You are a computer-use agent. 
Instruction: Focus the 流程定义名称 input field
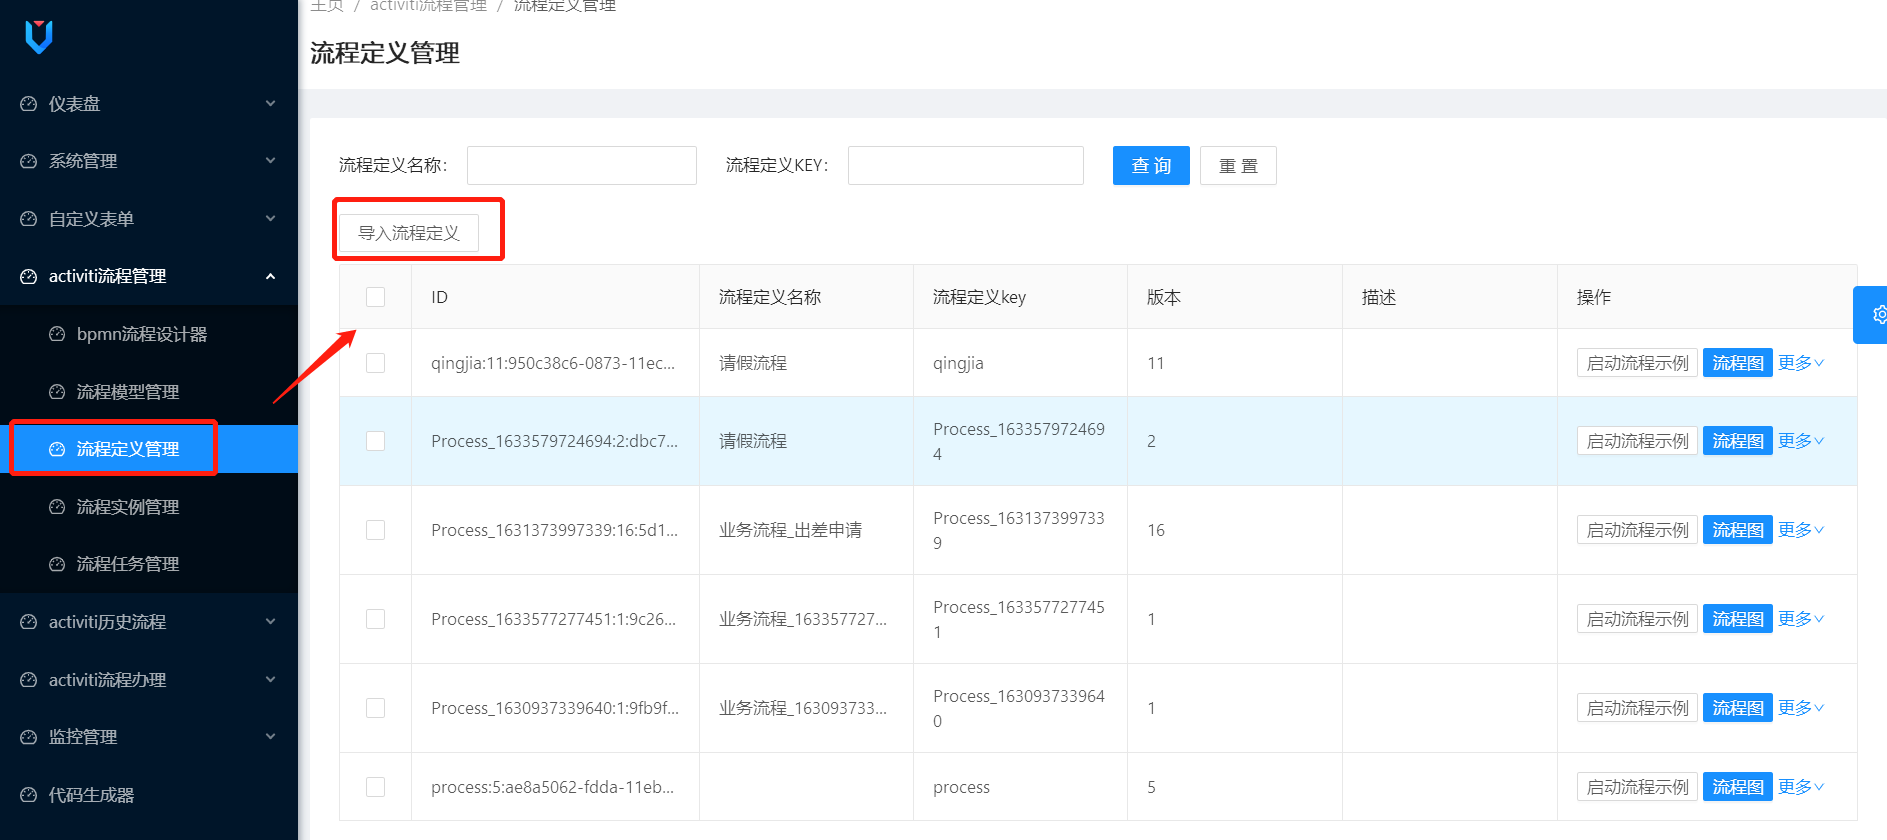tap(582, 166)
